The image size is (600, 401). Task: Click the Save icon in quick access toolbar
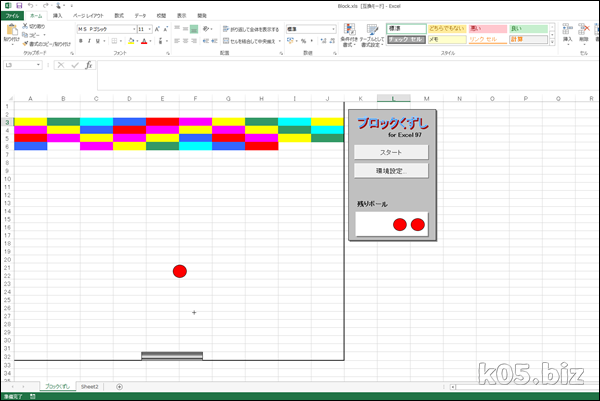[x=19, y=6]
